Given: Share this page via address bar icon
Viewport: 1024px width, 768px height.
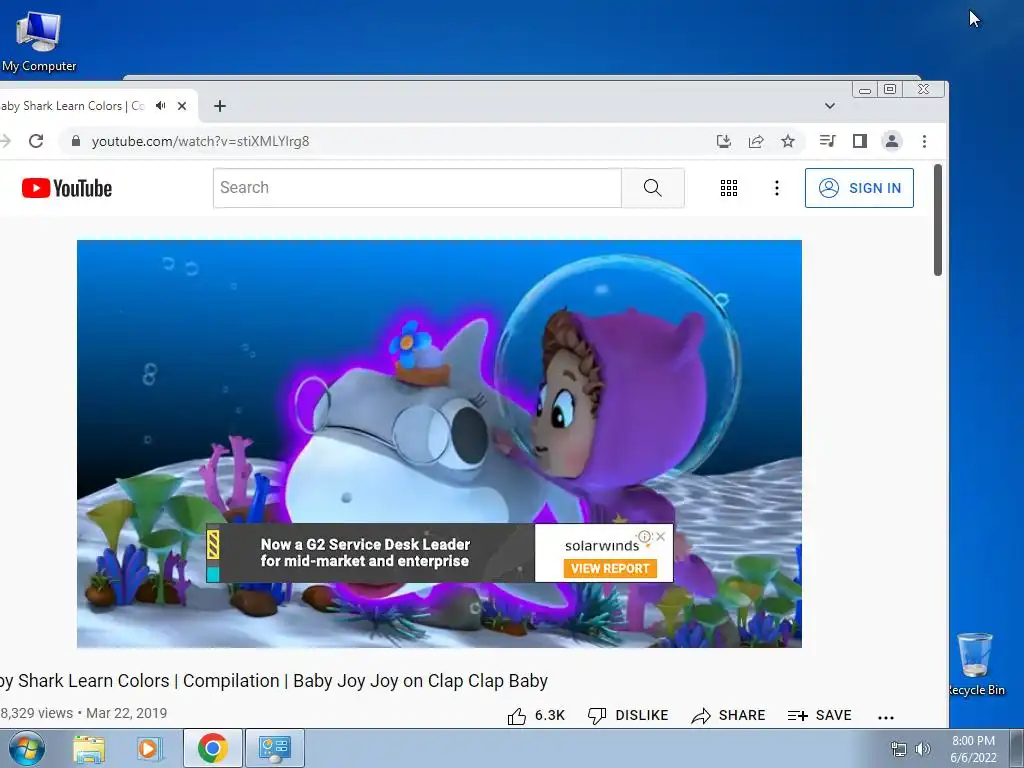Looking at the screenshot, I should point(756,141).
